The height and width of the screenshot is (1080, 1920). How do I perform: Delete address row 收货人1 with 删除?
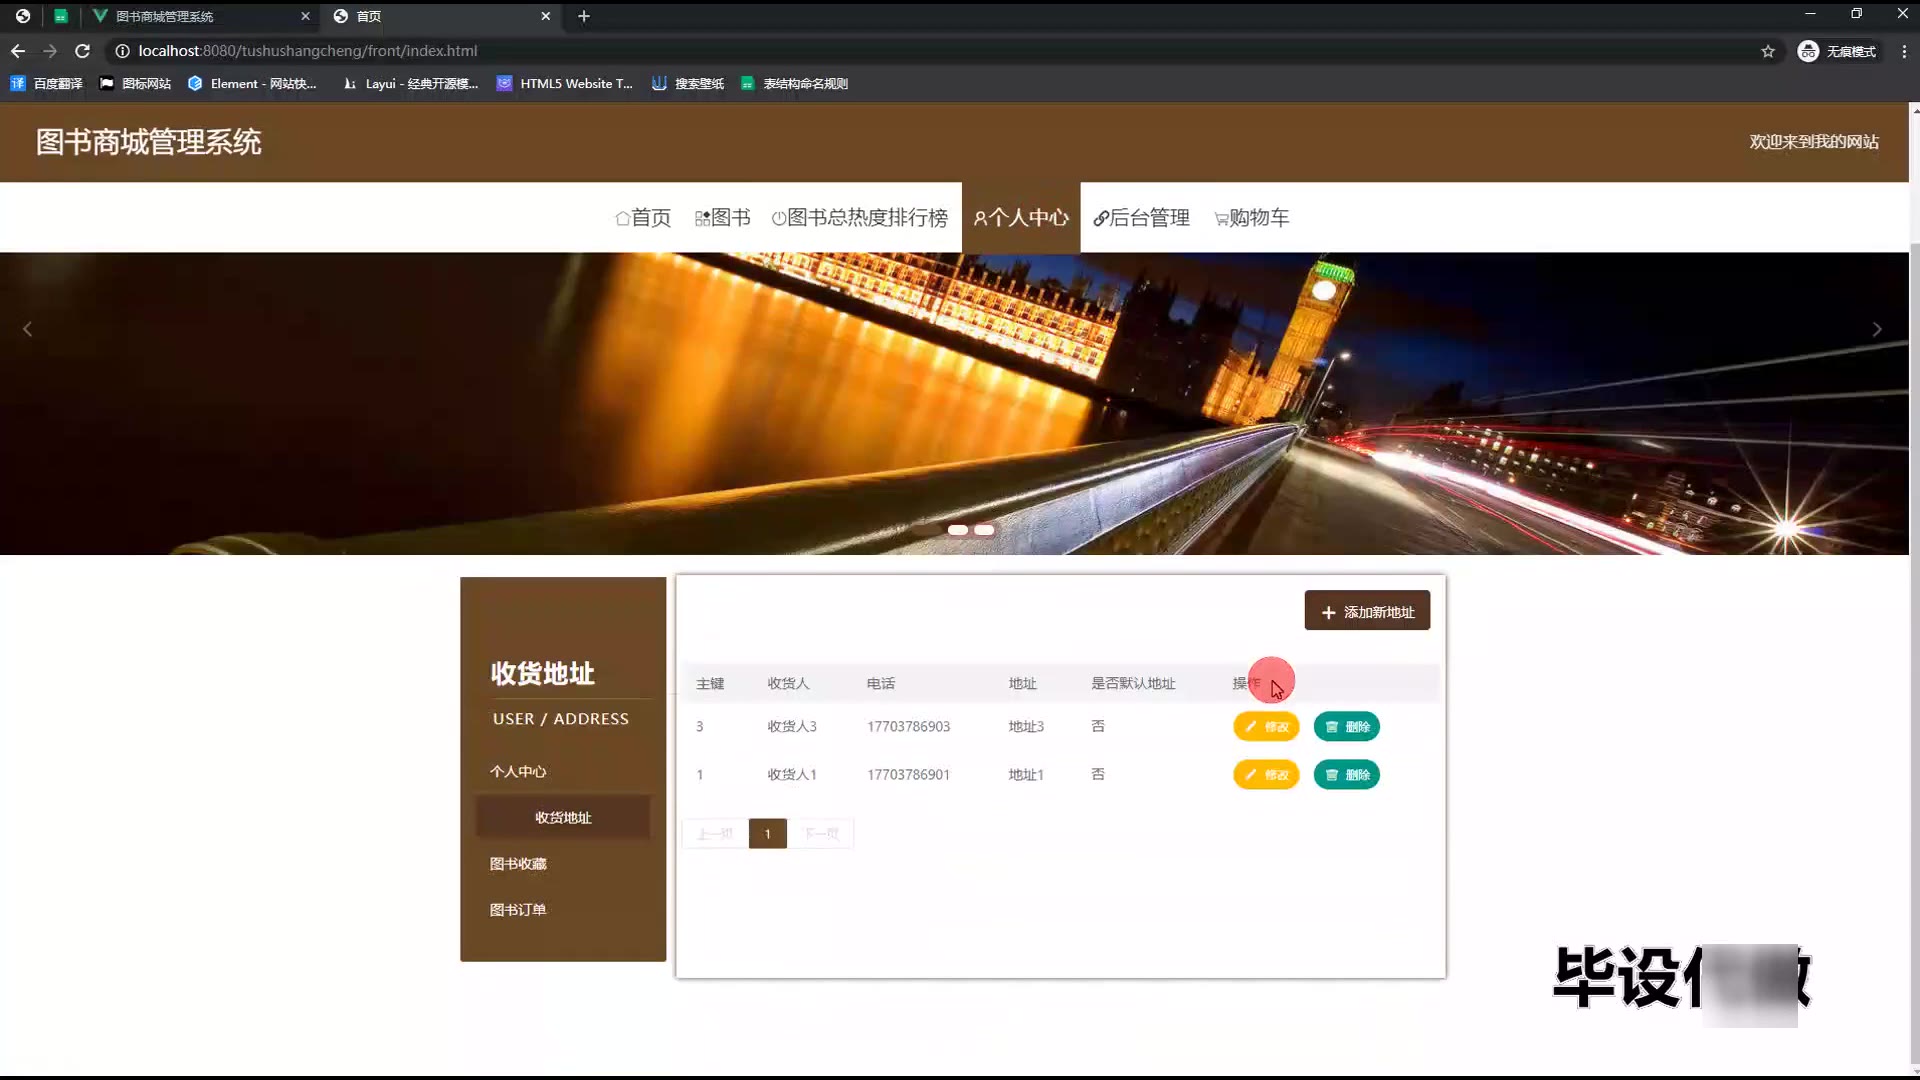[1346, 775]
